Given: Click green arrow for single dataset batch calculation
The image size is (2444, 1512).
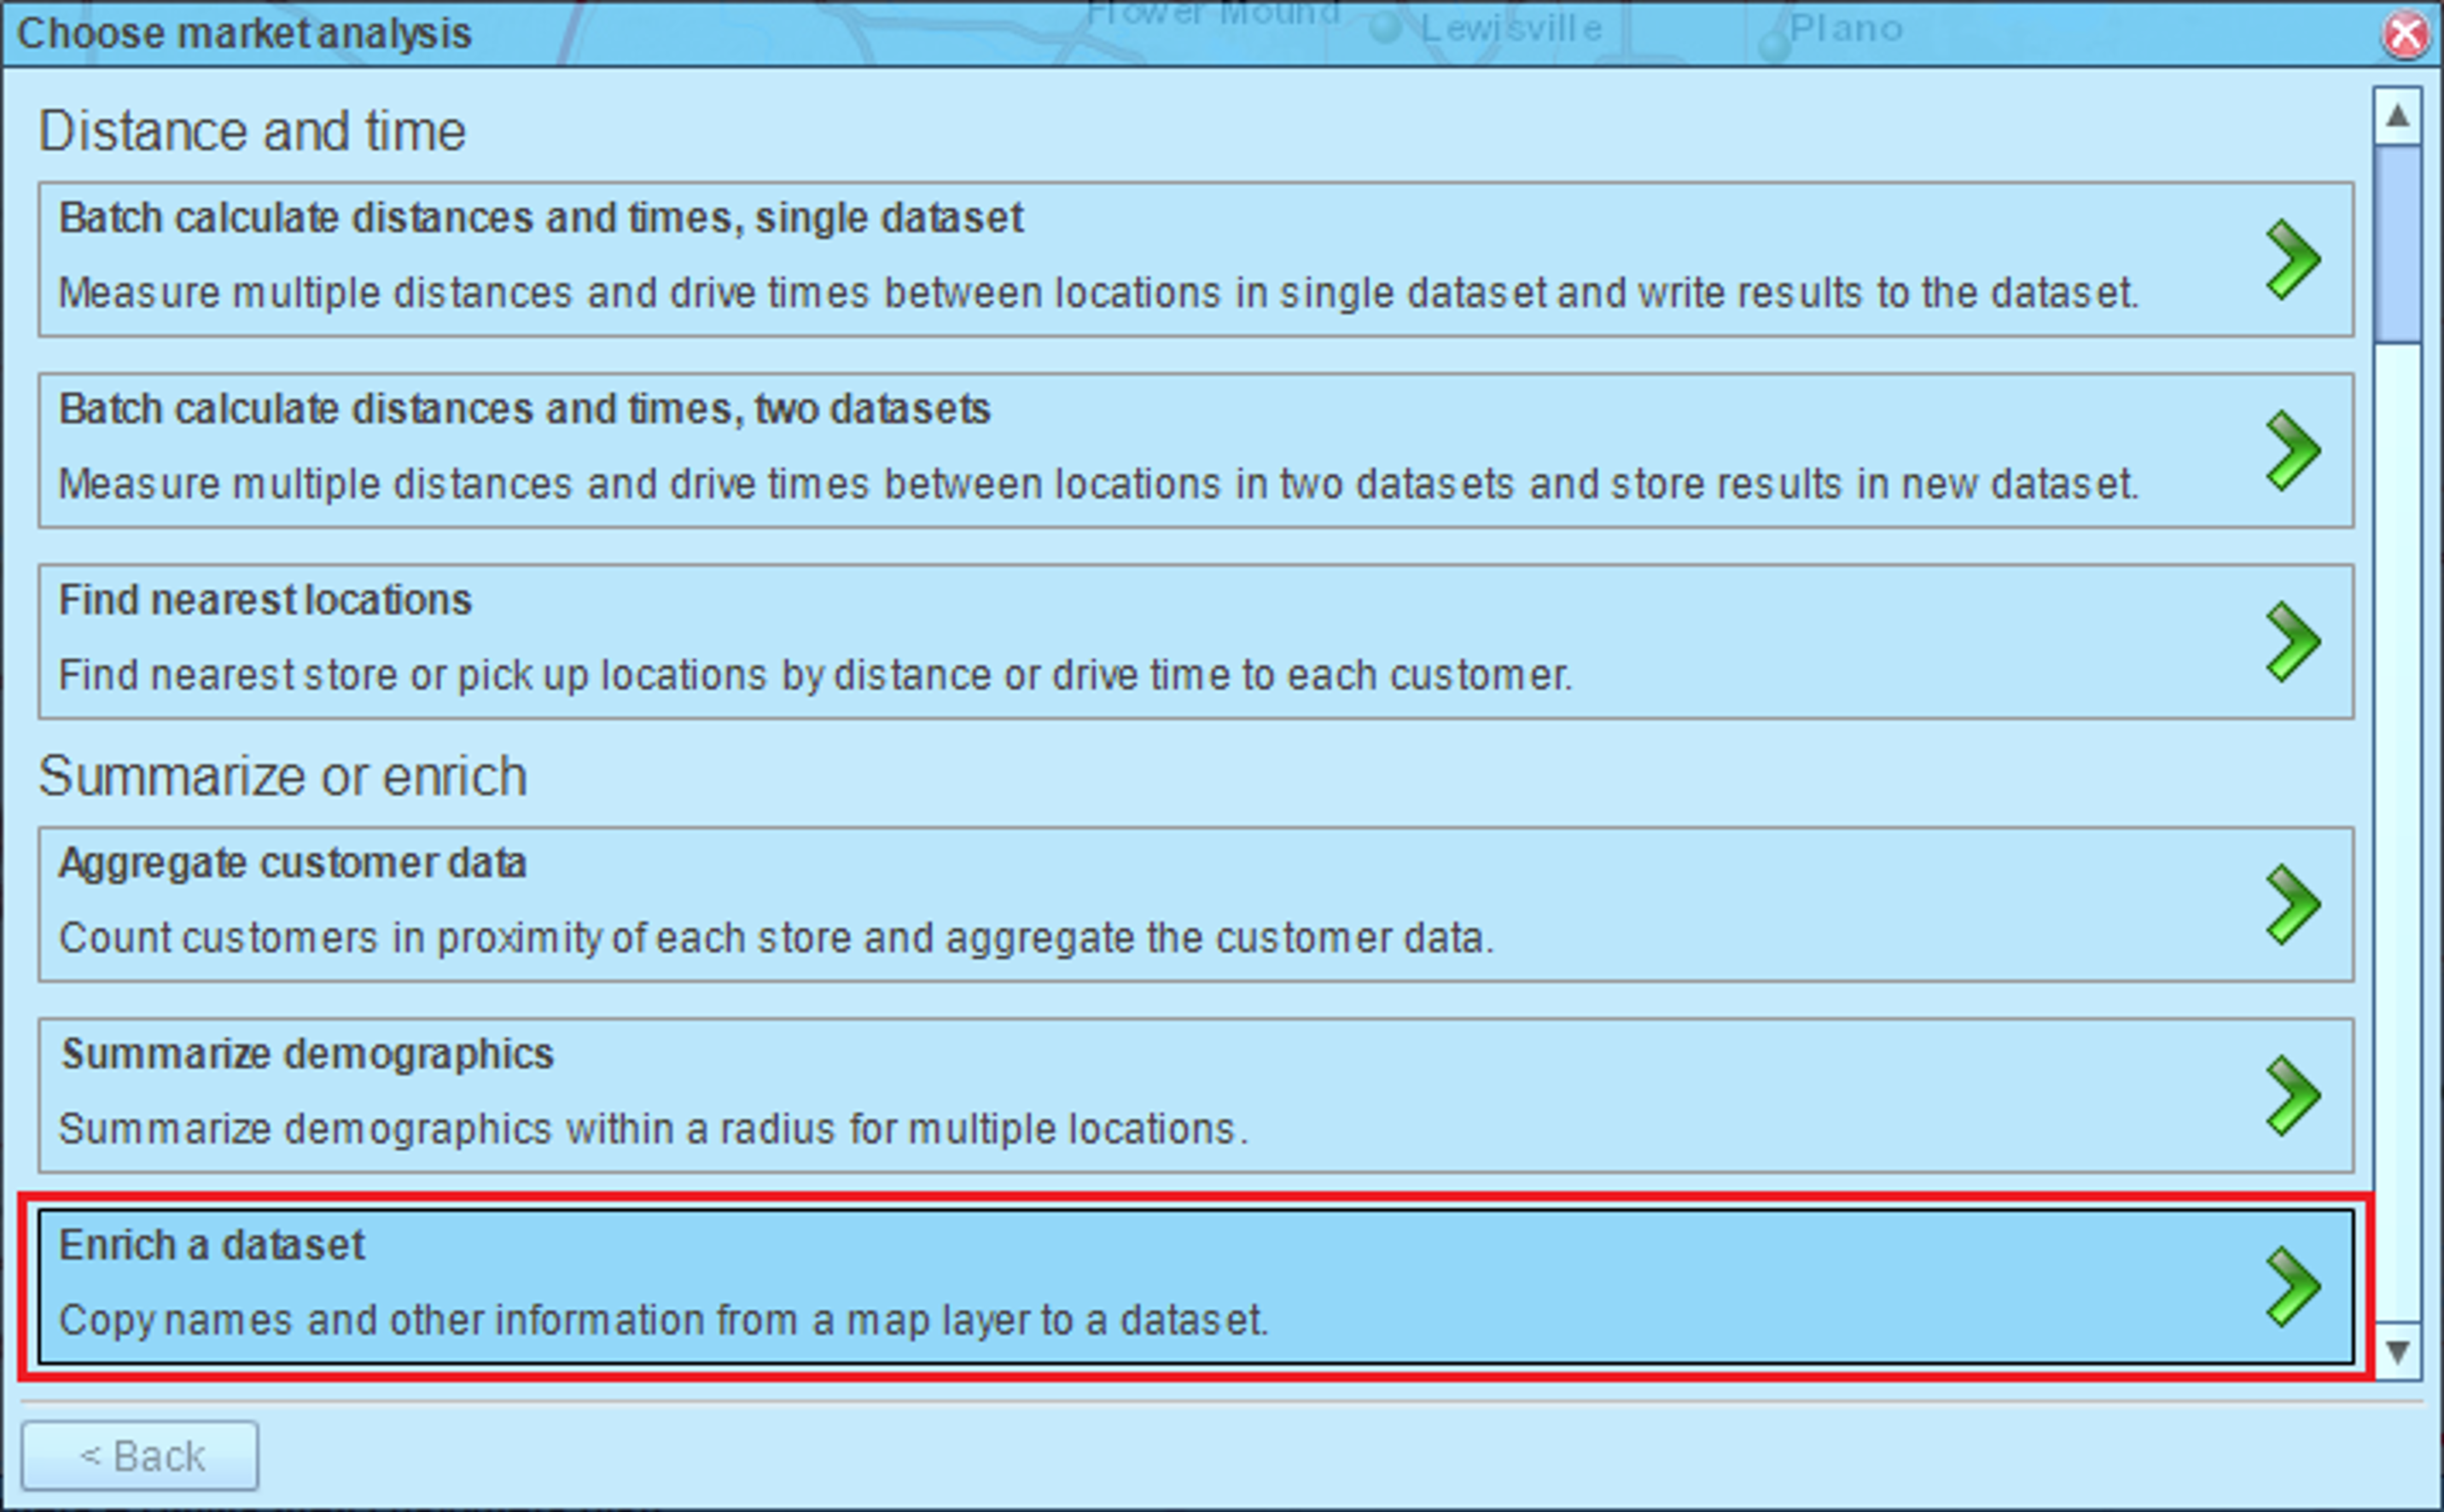Looking at the screenshot, I should 2292,260.
